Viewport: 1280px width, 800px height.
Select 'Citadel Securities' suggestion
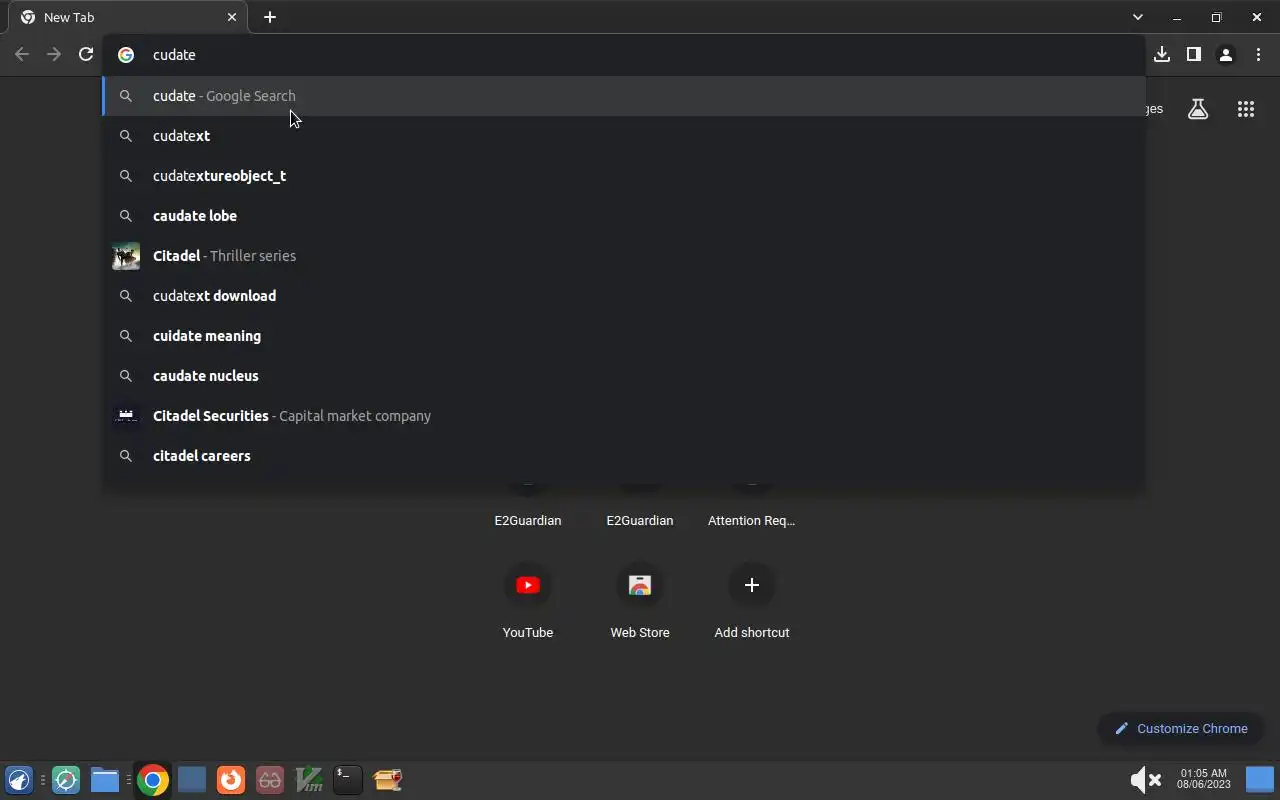[624, 416]
